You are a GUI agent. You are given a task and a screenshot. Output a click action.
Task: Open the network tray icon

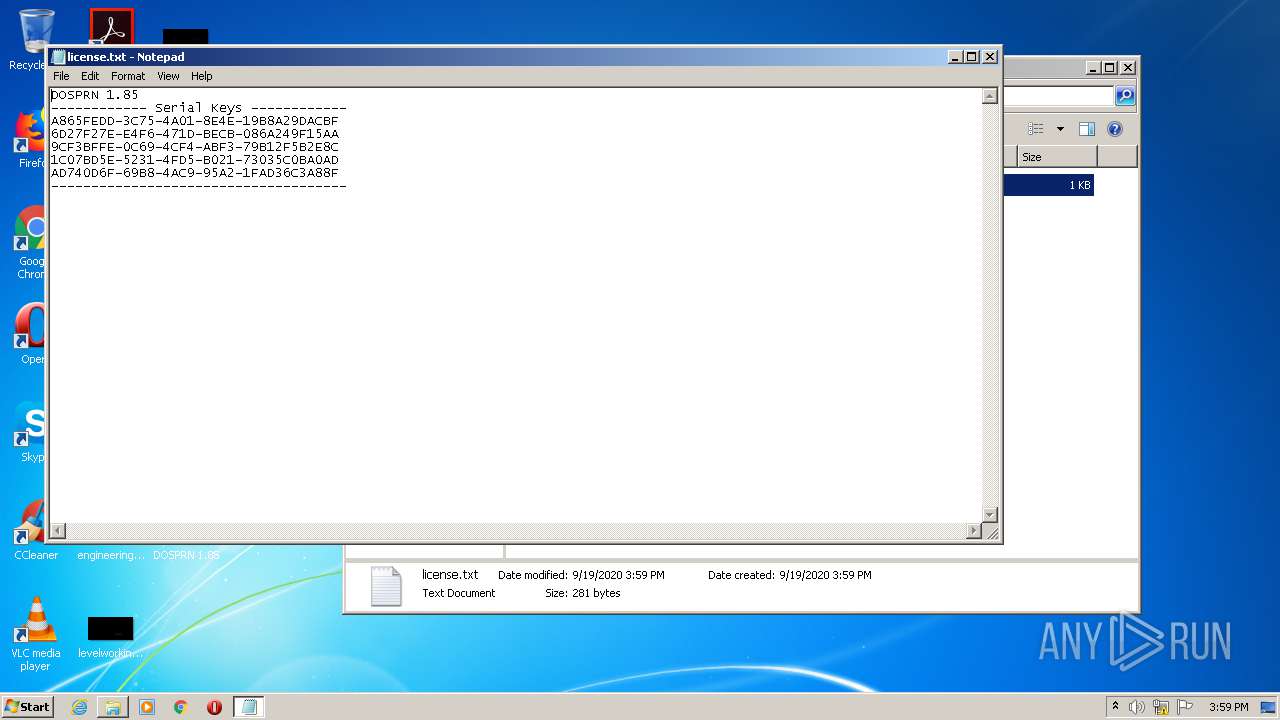pyautogui.click(x=1161, y=707)
